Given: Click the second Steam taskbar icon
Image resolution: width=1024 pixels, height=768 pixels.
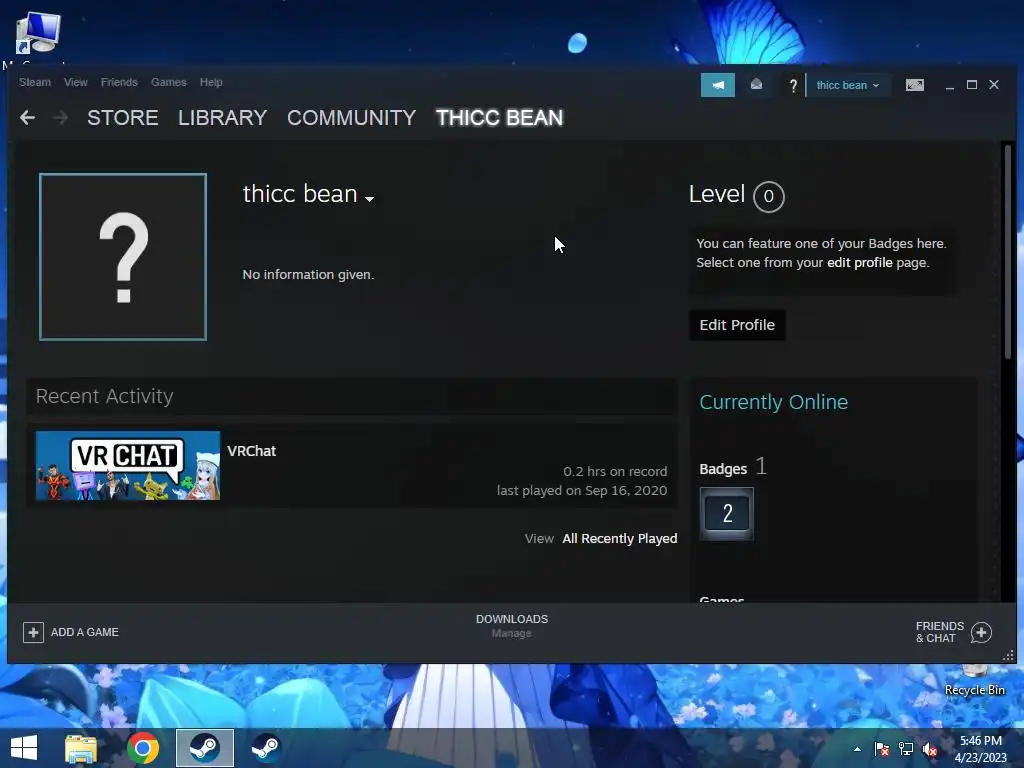Looking at the screenshot, I should [x=266, y=748].
